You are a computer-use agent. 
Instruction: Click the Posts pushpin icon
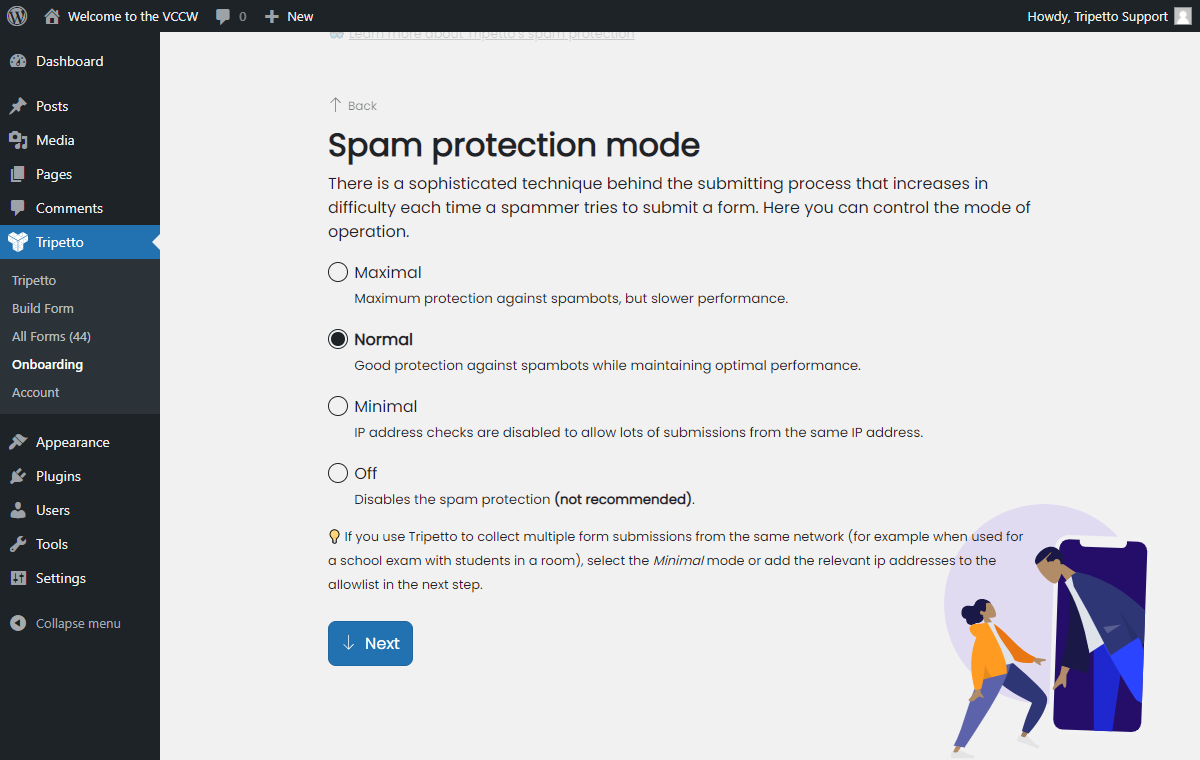[x=18, y=106]
